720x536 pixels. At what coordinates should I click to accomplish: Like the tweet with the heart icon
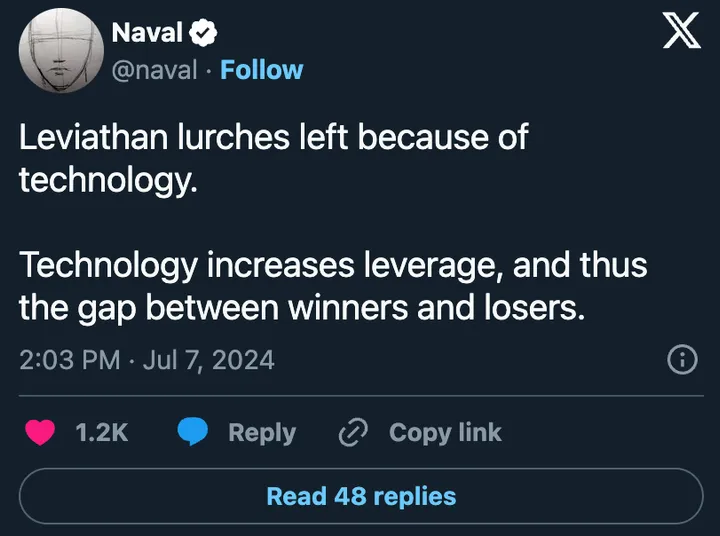[39, 432]
